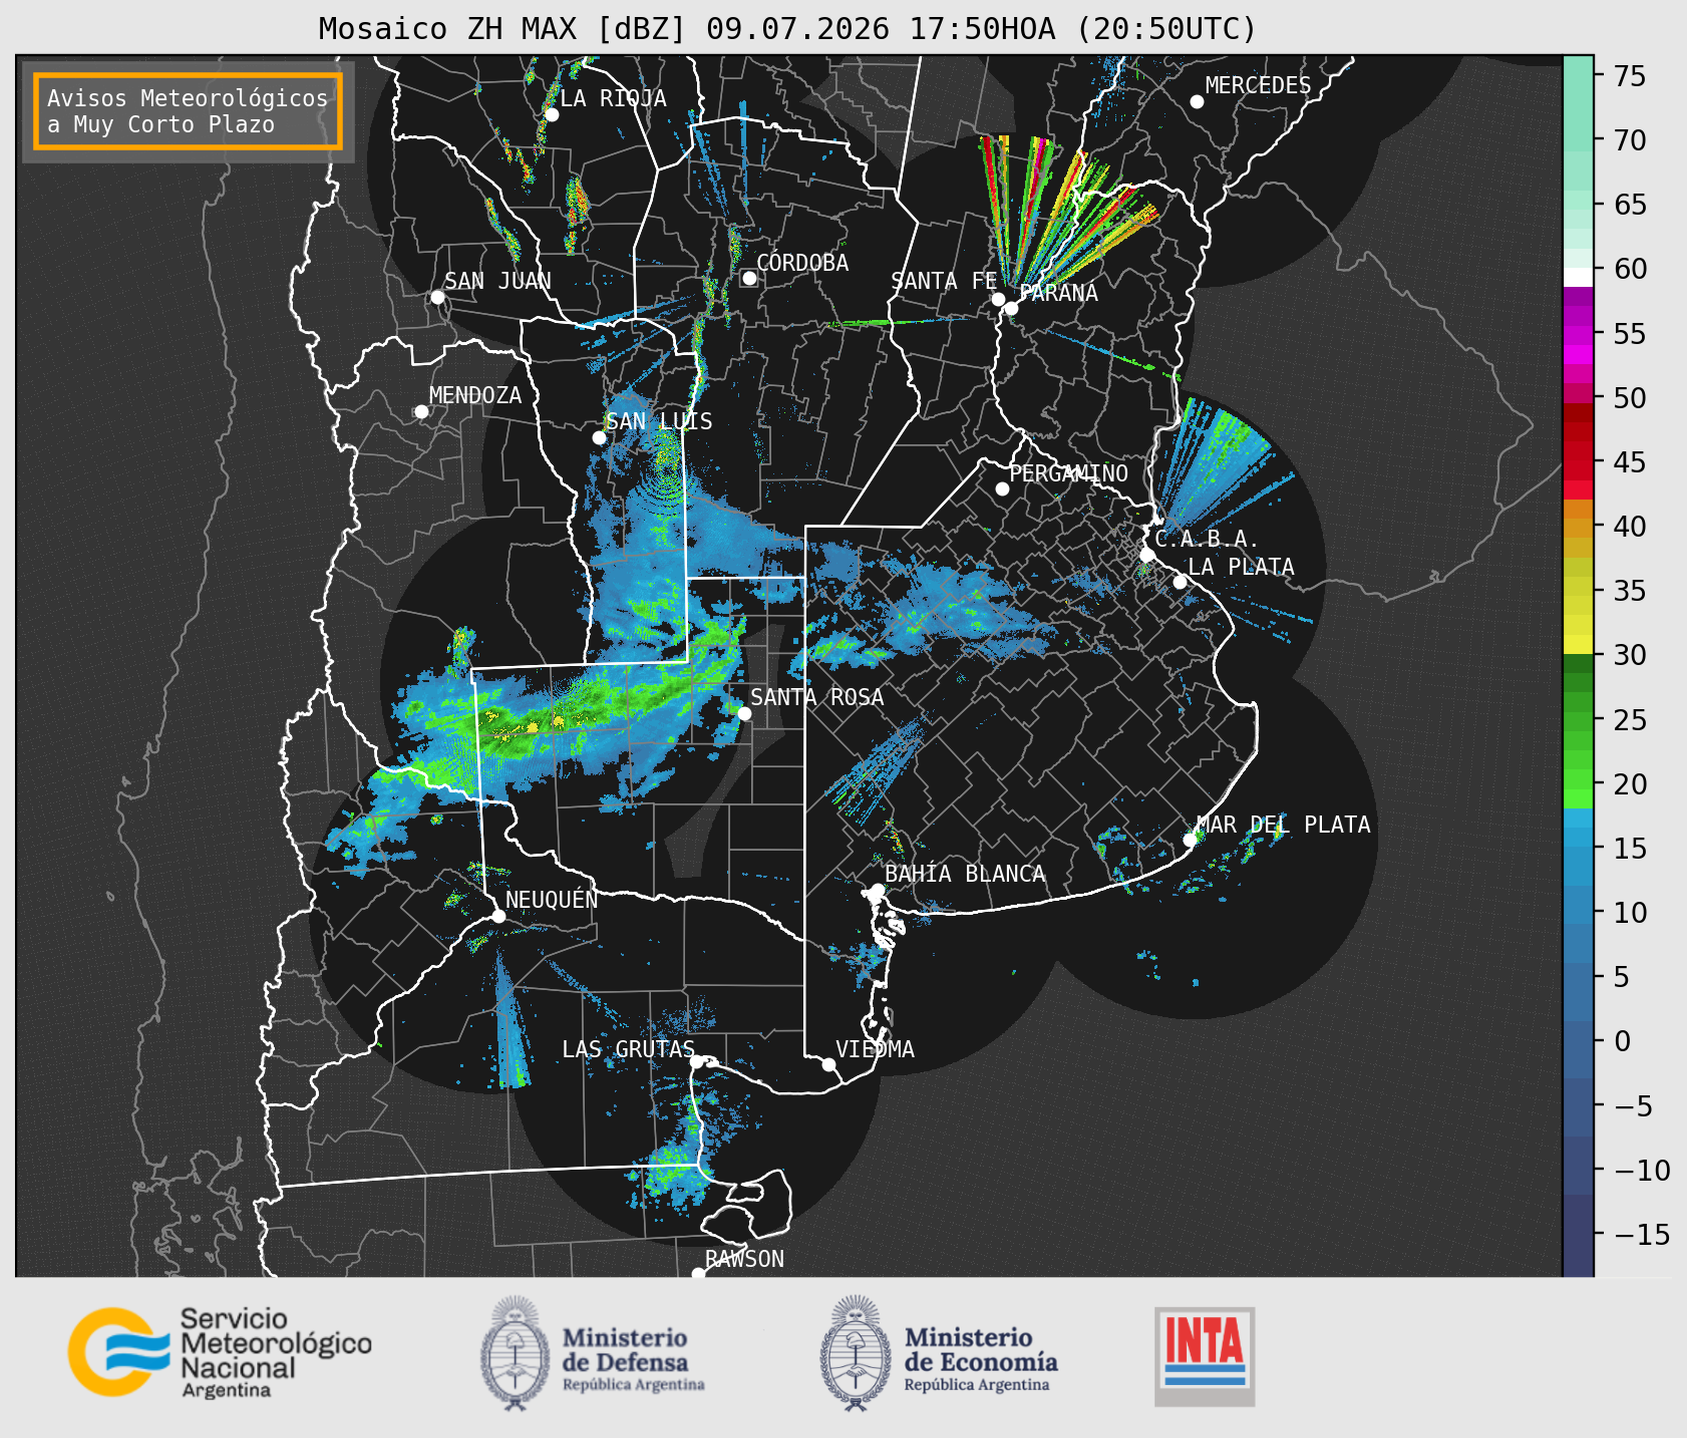The image size is (1687, 1438).
Task: Click the LAS GRUTAS city label
Action: (x=628, y=1049)
